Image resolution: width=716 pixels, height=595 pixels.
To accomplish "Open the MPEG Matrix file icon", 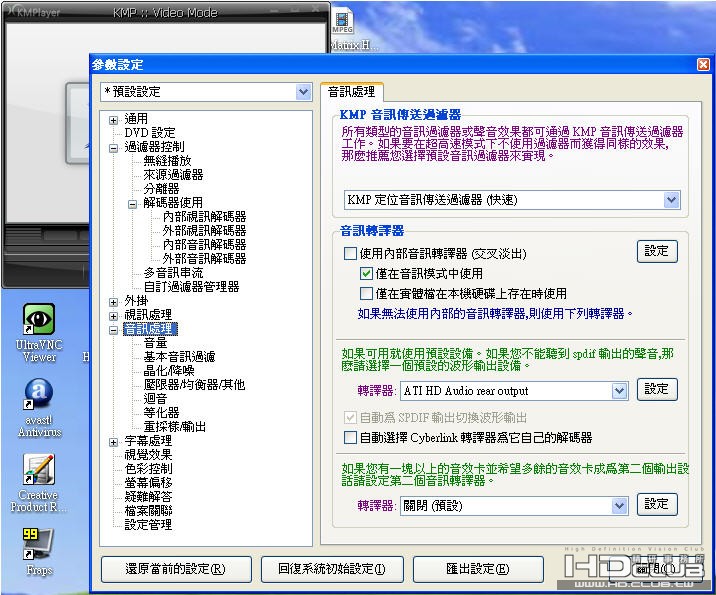I will click(342, 28).
